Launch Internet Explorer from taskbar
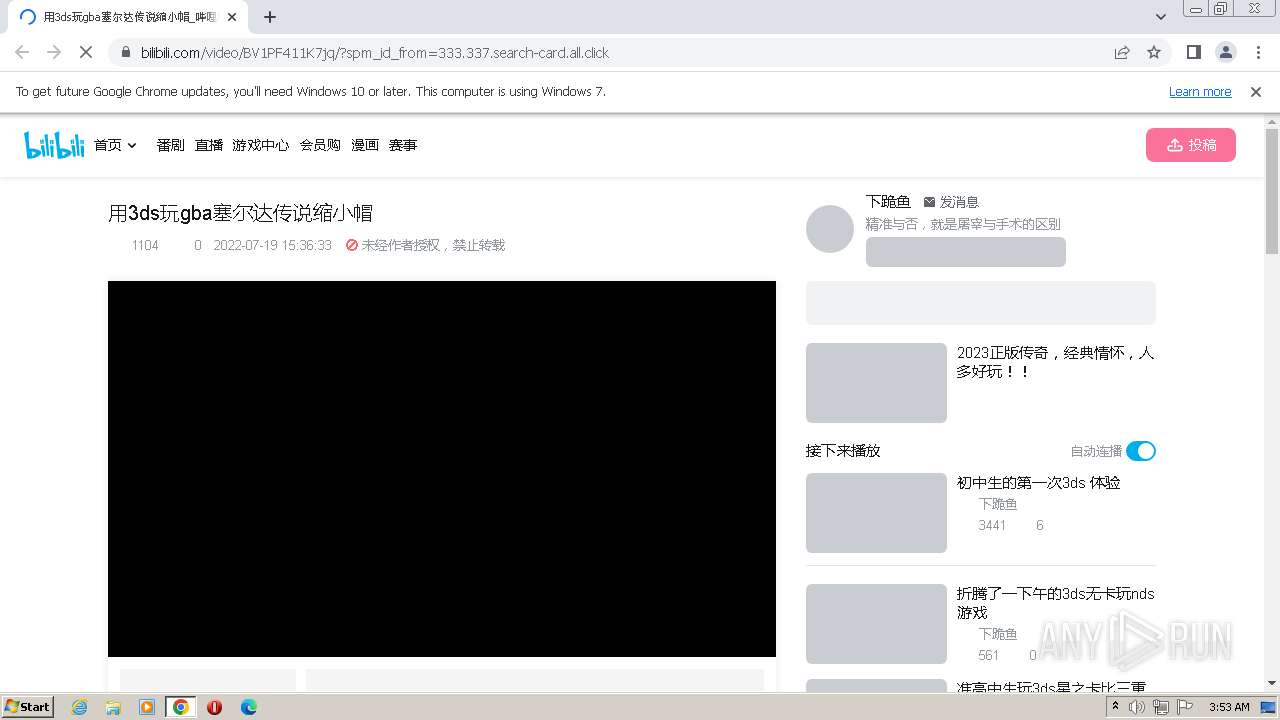This screenshot has height=720, width=1280. pos(80,707)
